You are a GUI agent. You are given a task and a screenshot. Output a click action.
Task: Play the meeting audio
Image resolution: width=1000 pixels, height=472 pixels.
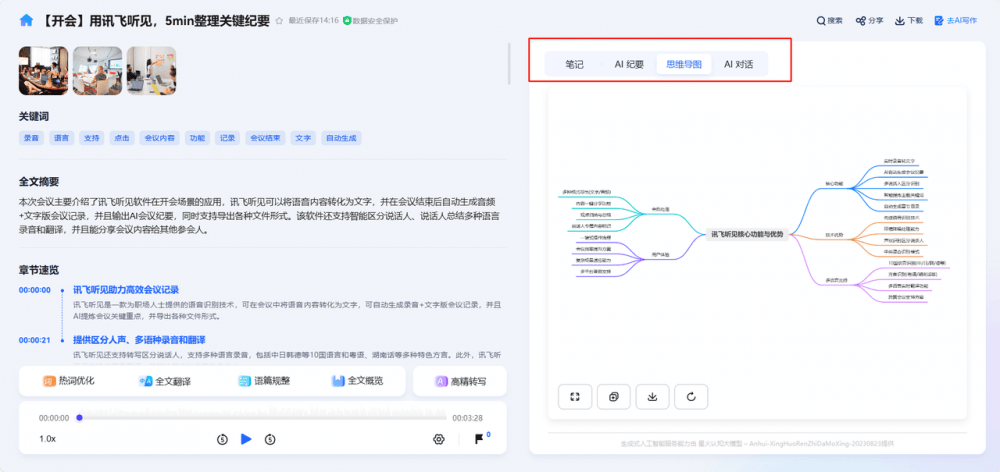(x=246, y=439)
